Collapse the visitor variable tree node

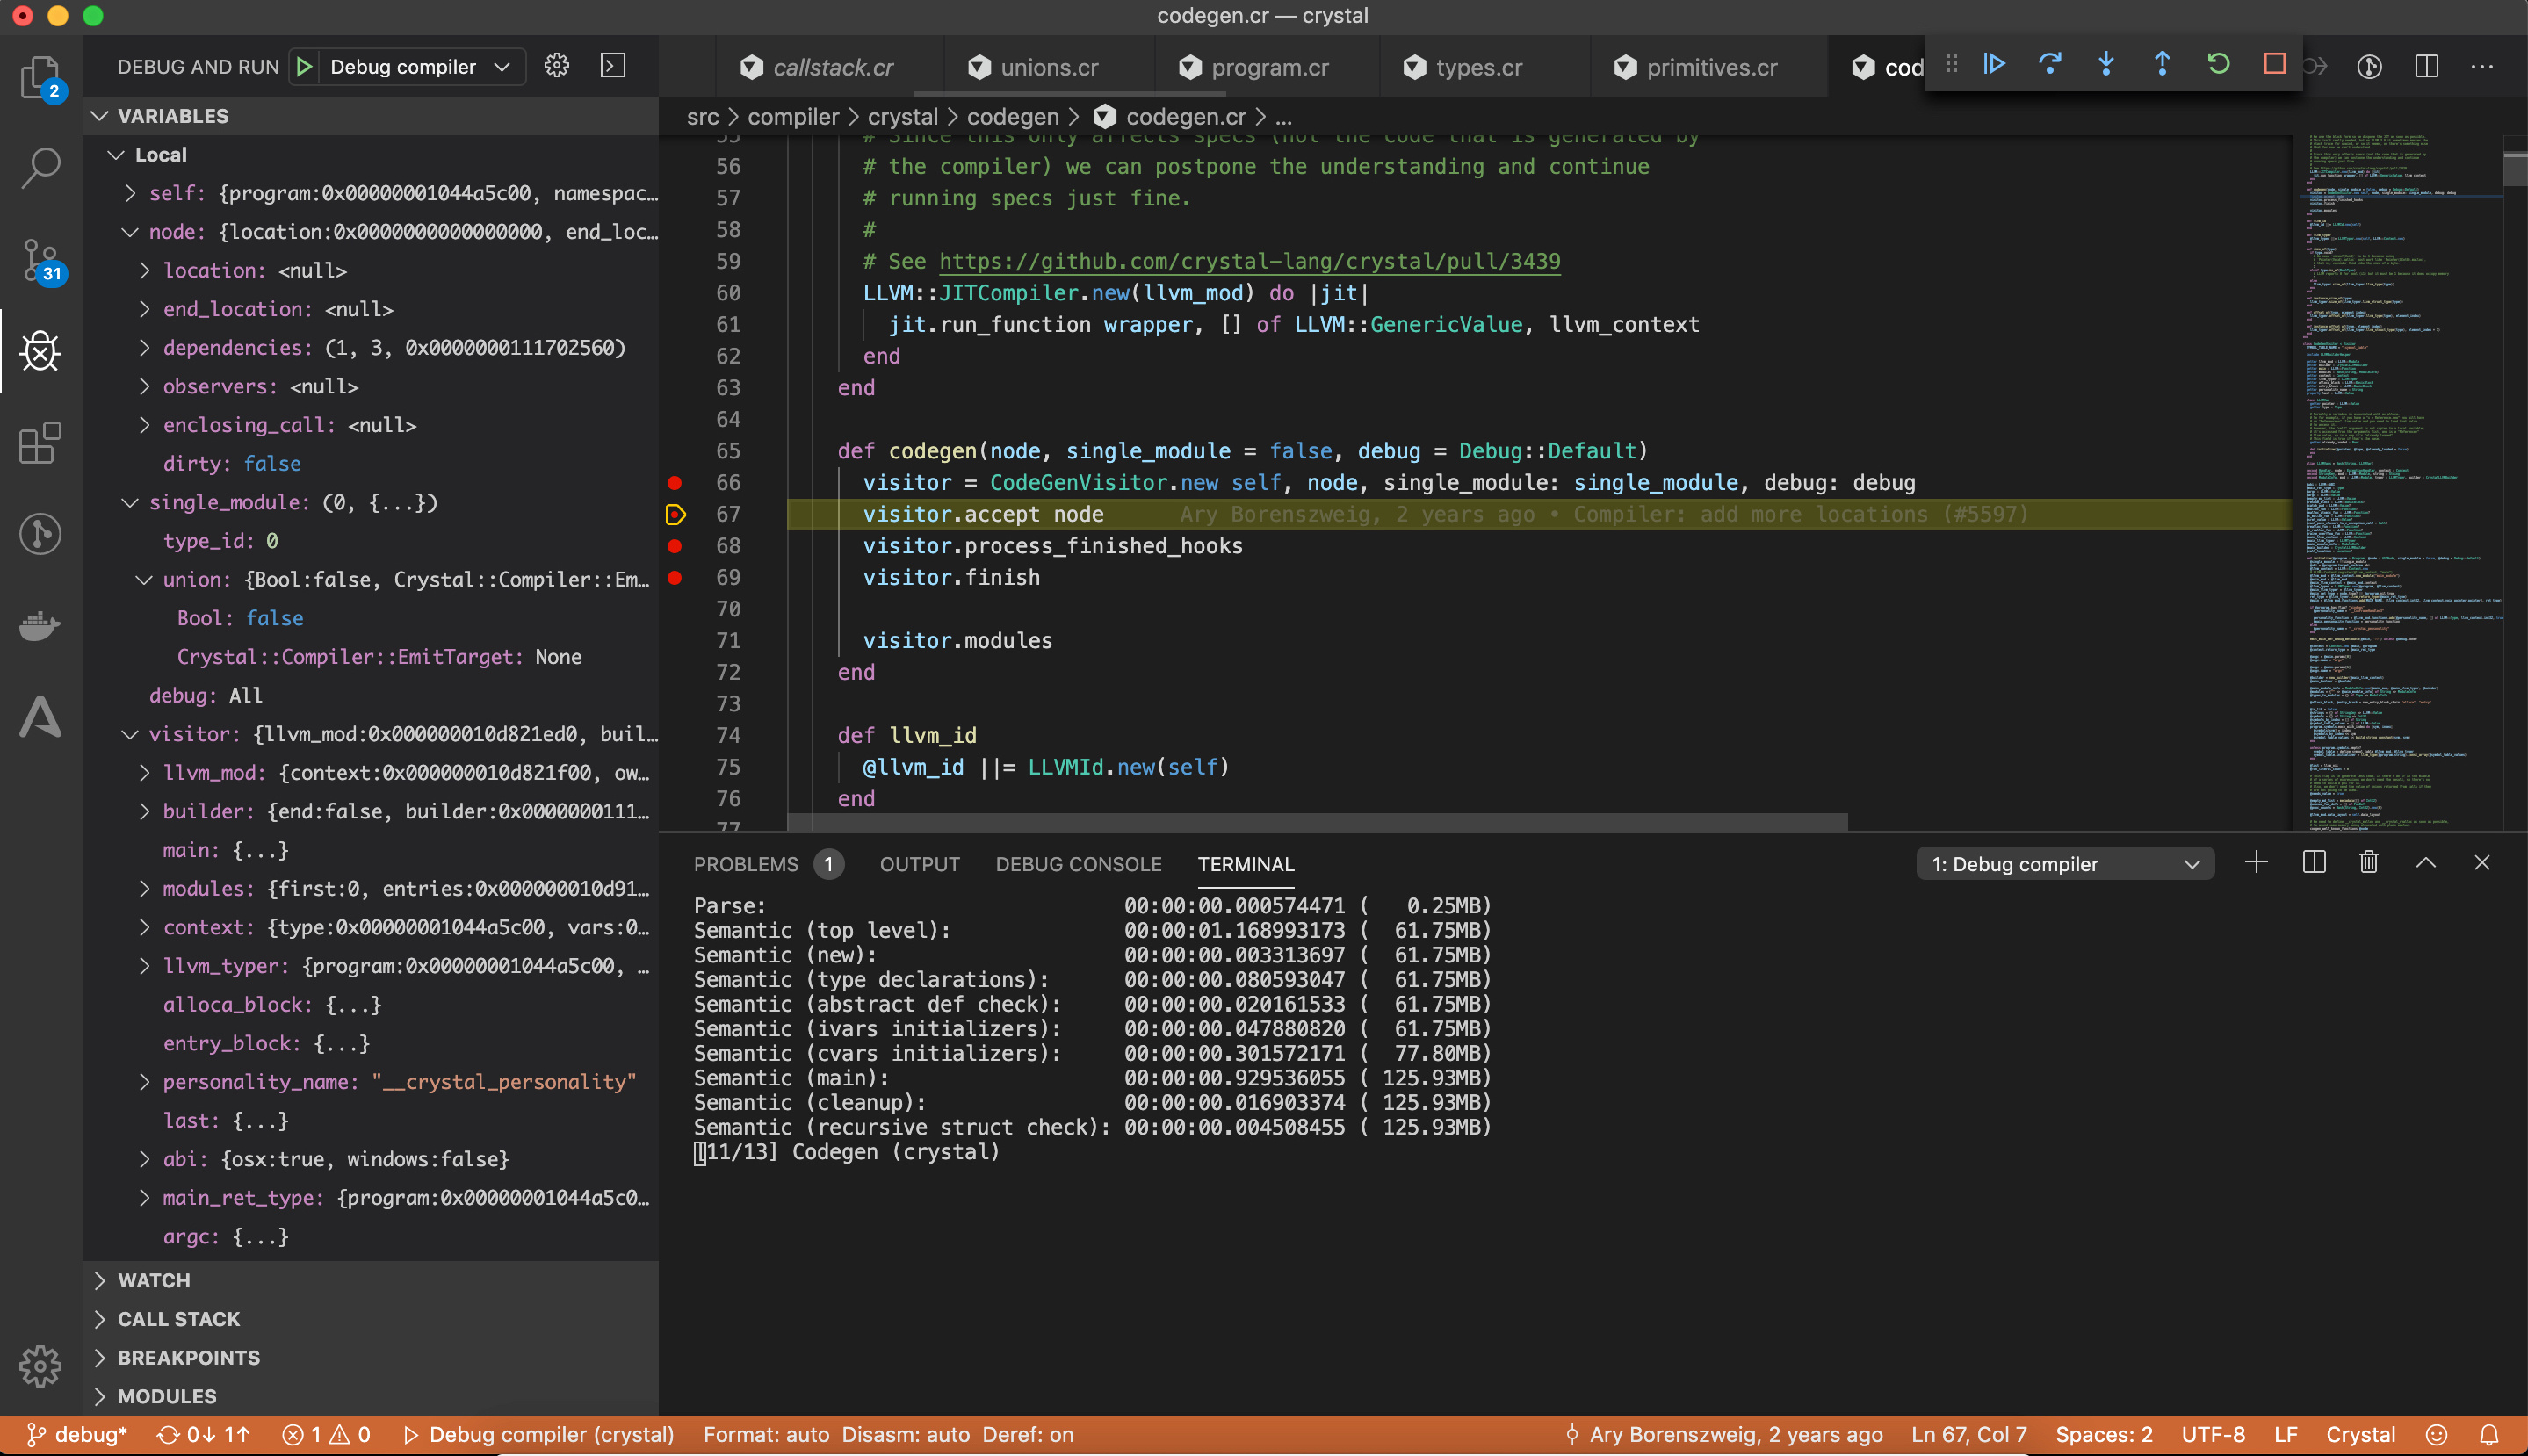pyautogui.click(x=130, y=734)
